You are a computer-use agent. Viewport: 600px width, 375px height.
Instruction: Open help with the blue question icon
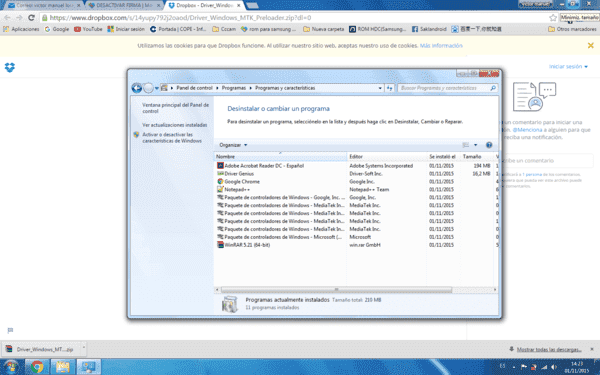click(x=489, y=145)
